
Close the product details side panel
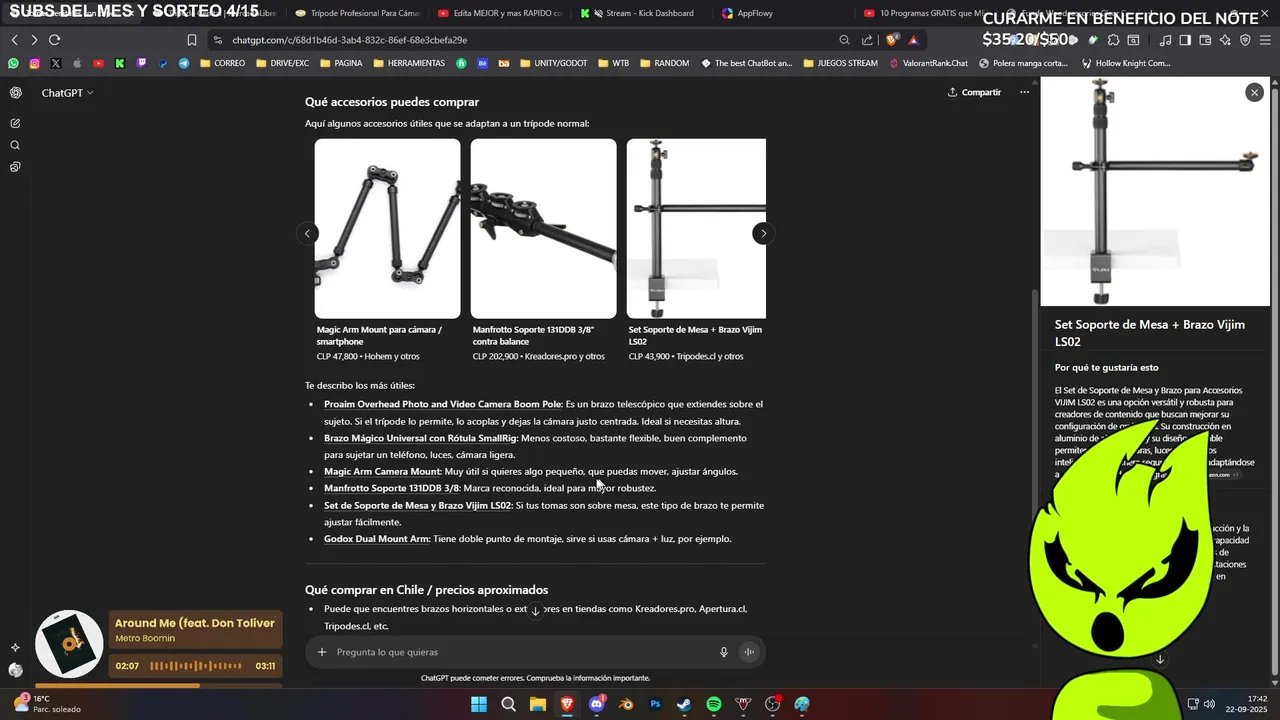pyautogui.click(x=1254, y=92)
